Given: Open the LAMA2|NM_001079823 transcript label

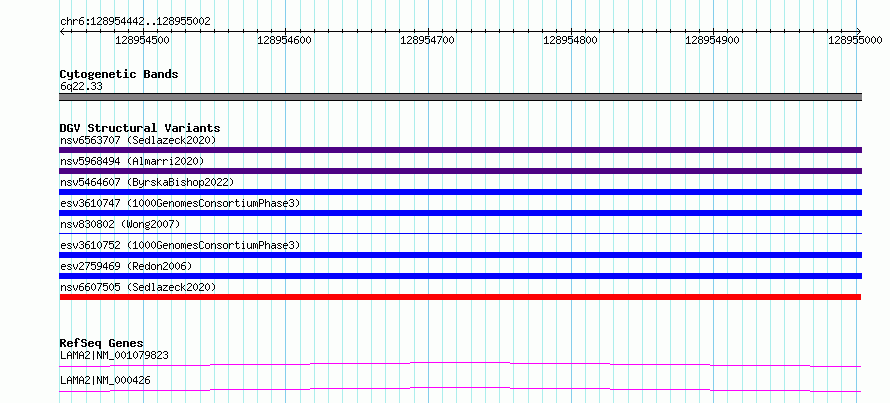Looking at the screenshot, I should [114, 356].
